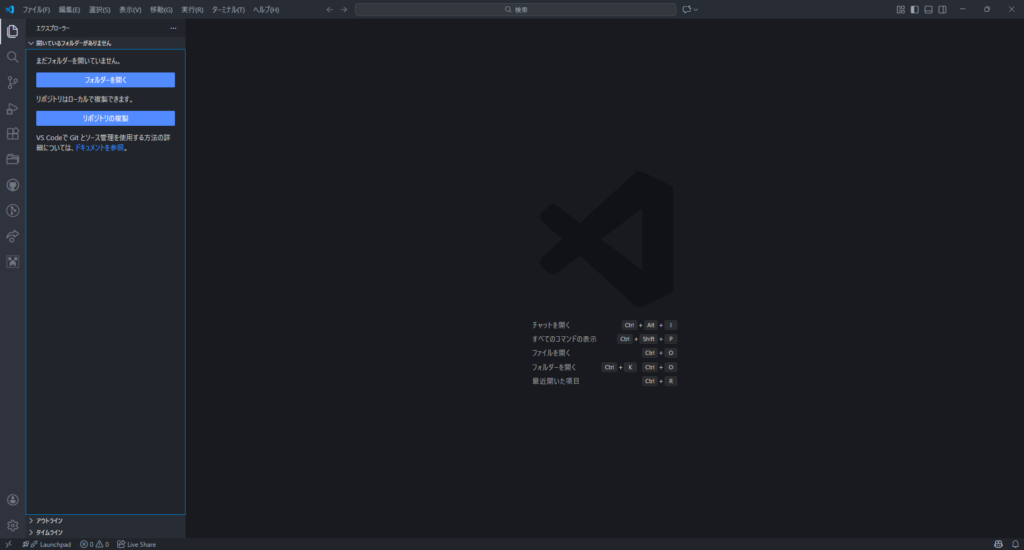Click the Live Share status bar item
Viewport: 1024px width, 550px height.
136,544
